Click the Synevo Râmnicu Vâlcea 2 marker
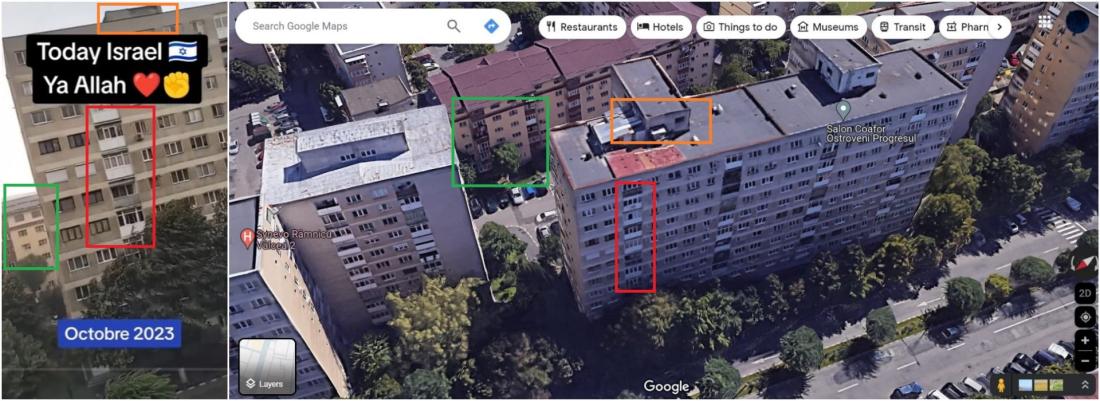 [246, 236]
